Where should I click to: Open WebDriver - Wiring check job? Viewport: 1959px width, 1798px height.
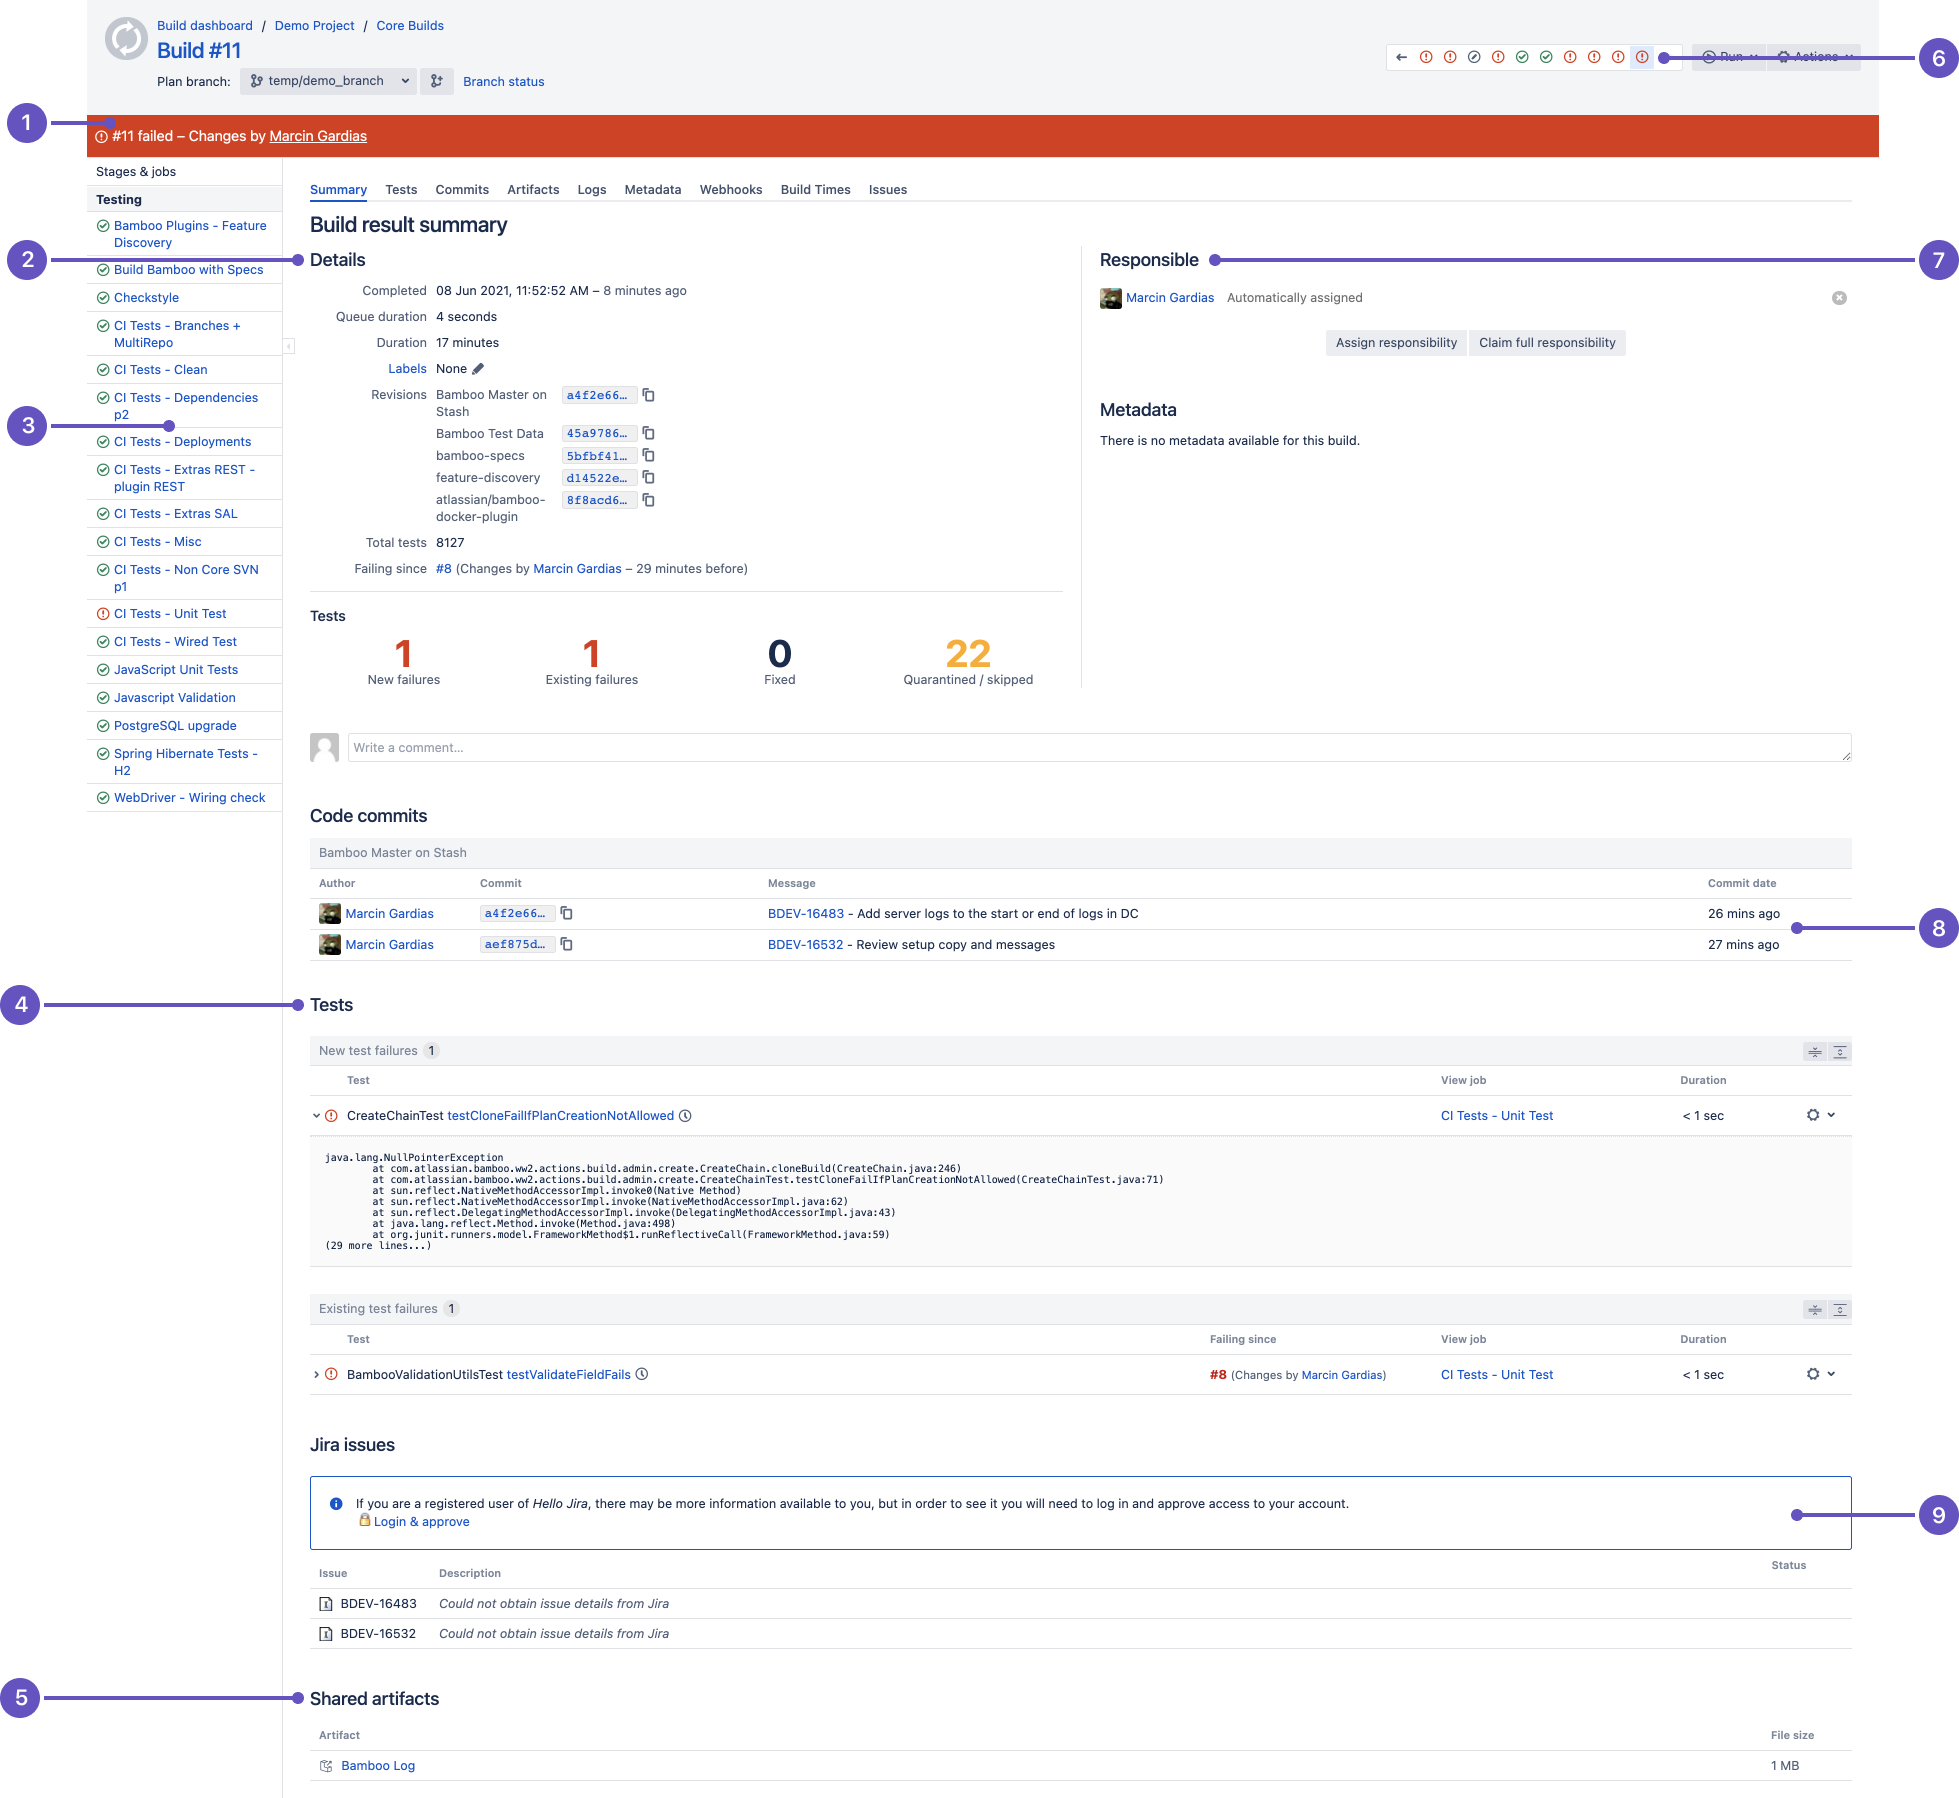189,798
